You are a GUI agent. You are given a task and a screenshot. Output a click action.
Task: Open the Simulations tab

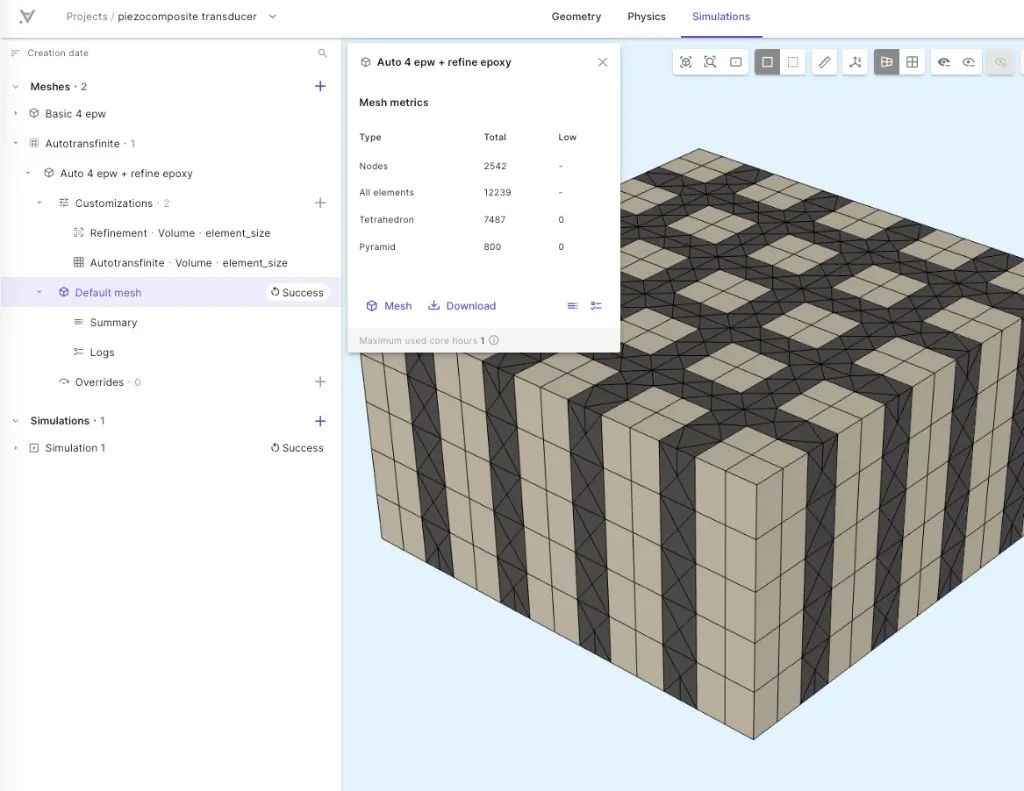(721, 16)
